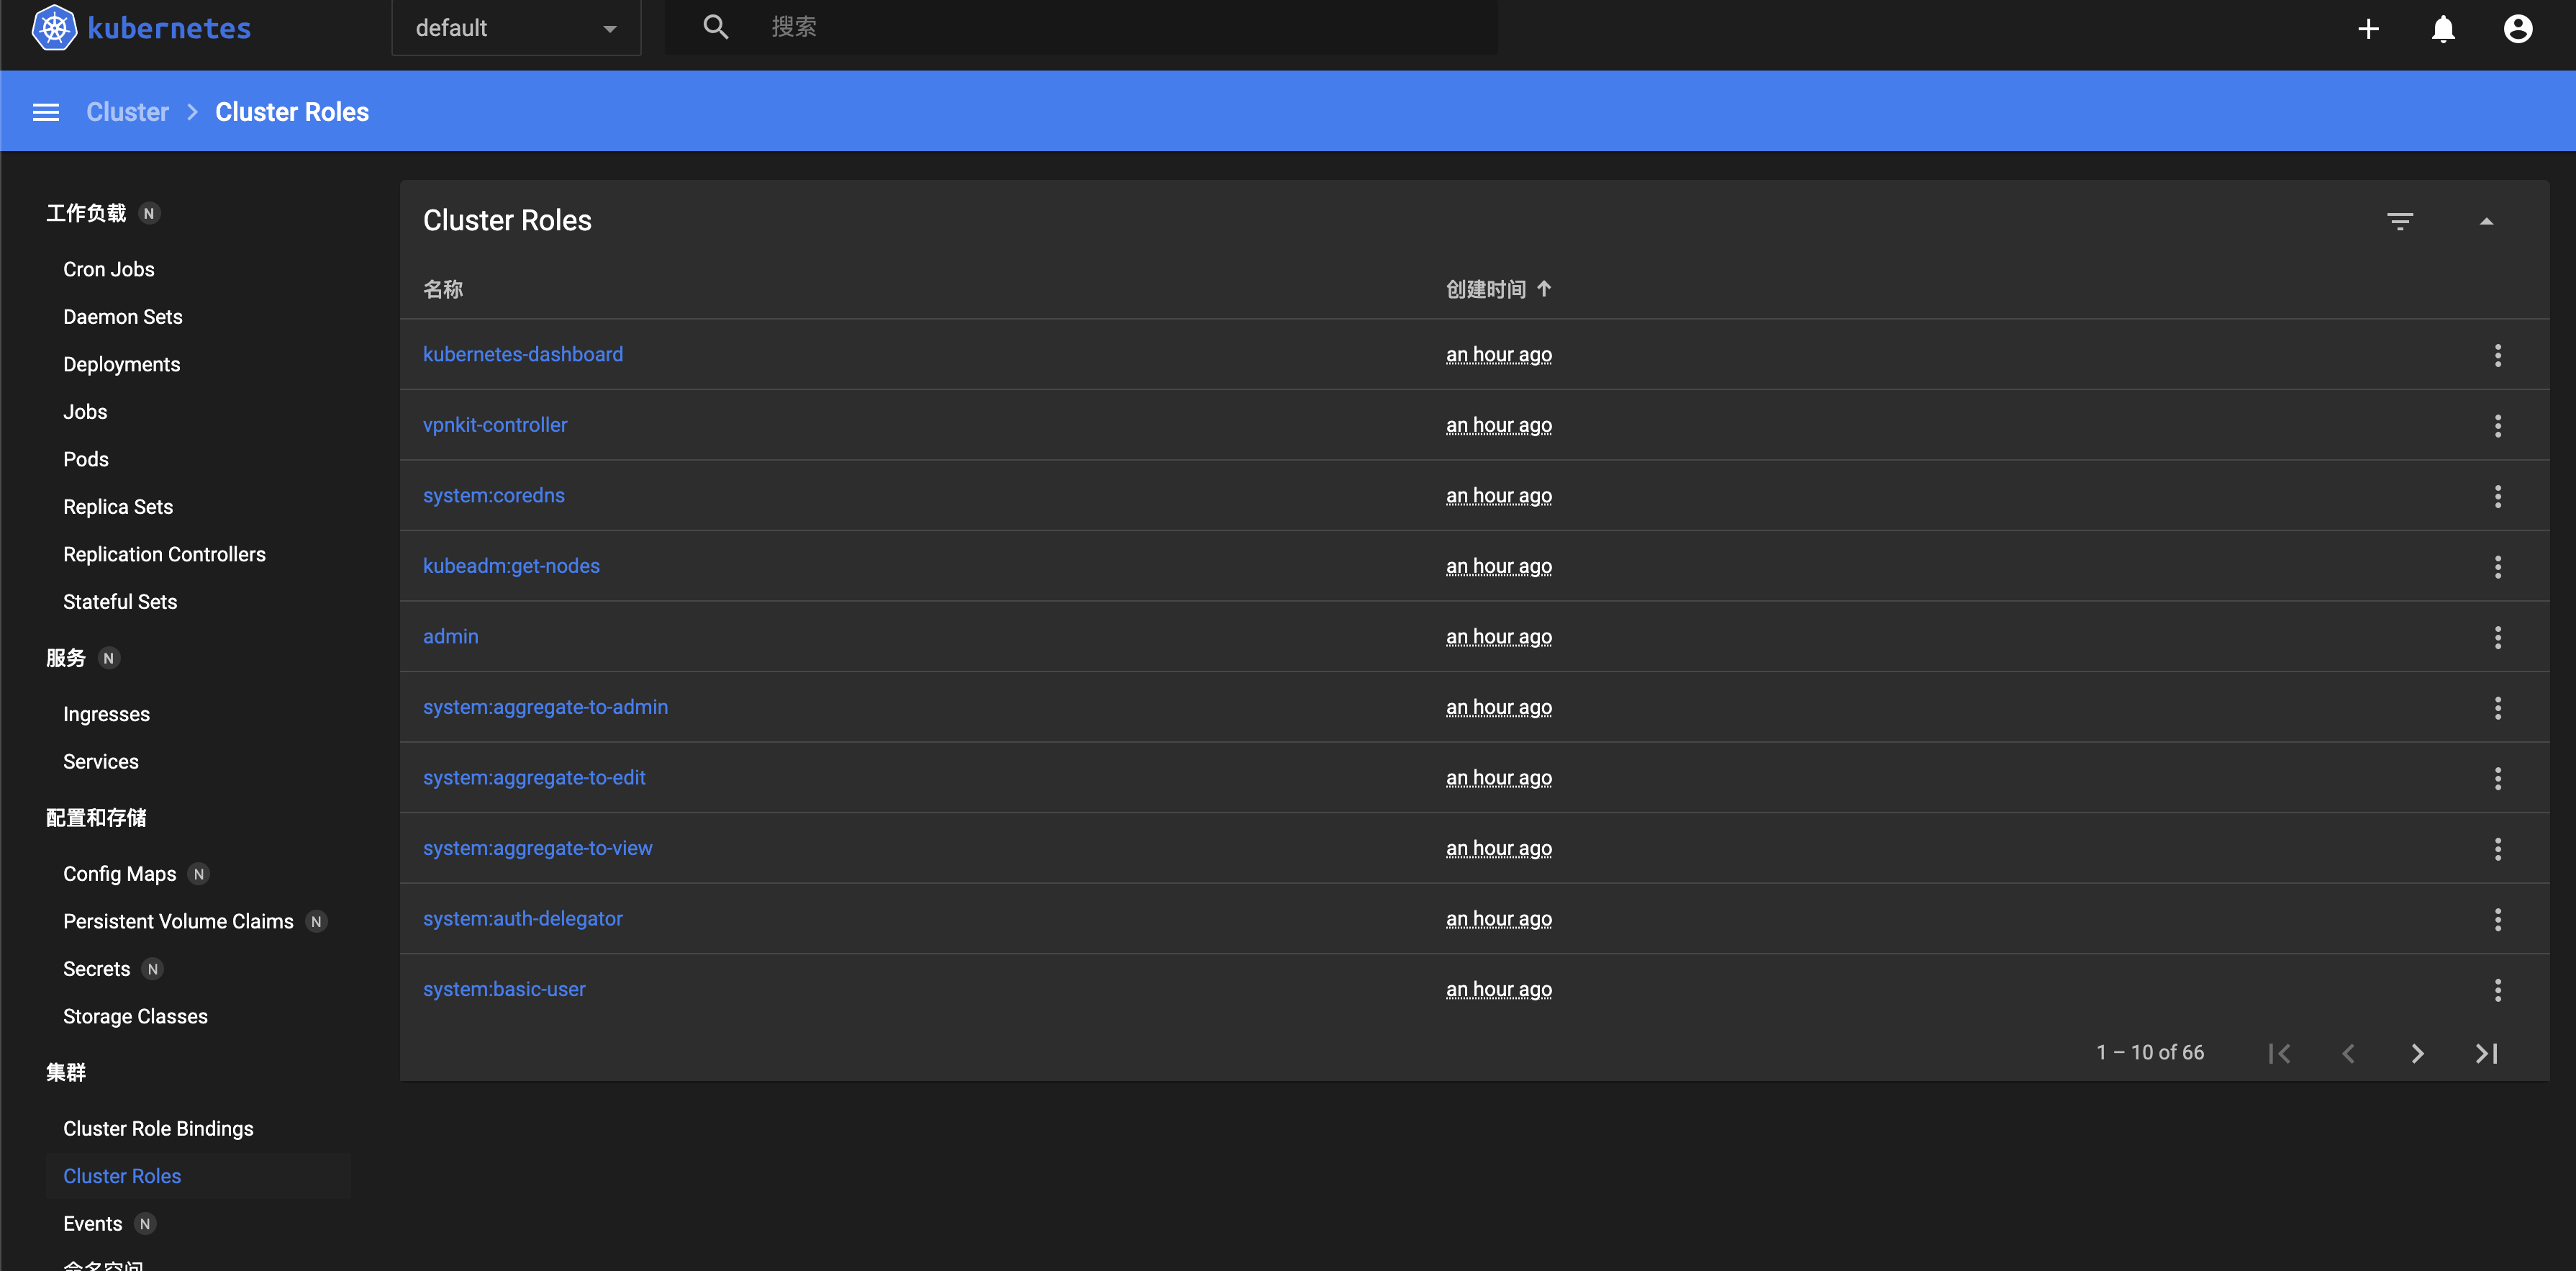Open the system:coredns cluster role
Screen dimensions: 2576x1271
click(494, 495)
